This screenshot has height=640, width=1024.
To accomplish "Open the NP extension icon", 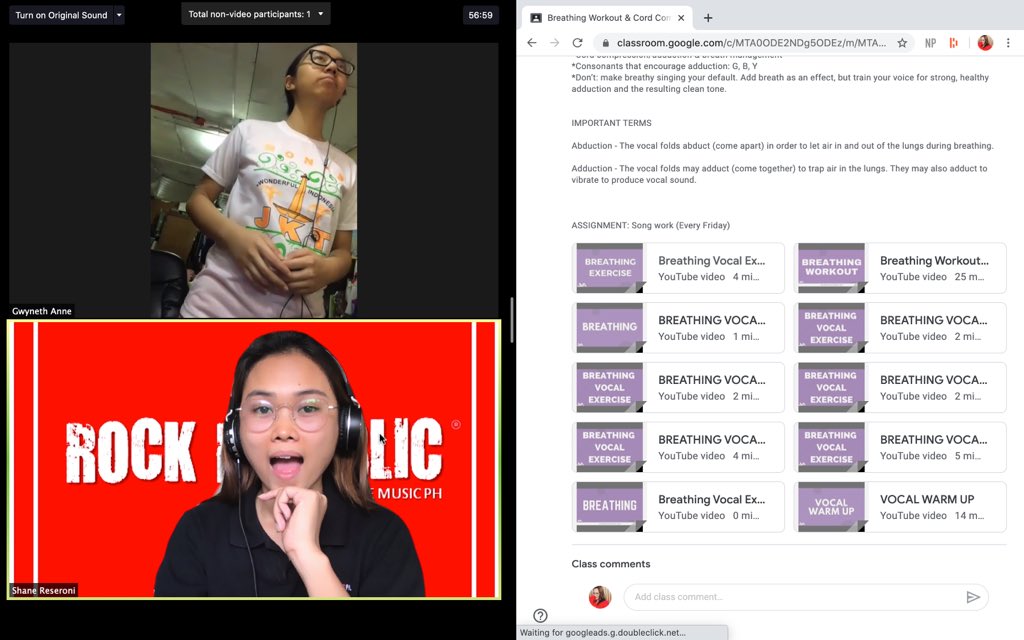I will click(x=931, y=43).
